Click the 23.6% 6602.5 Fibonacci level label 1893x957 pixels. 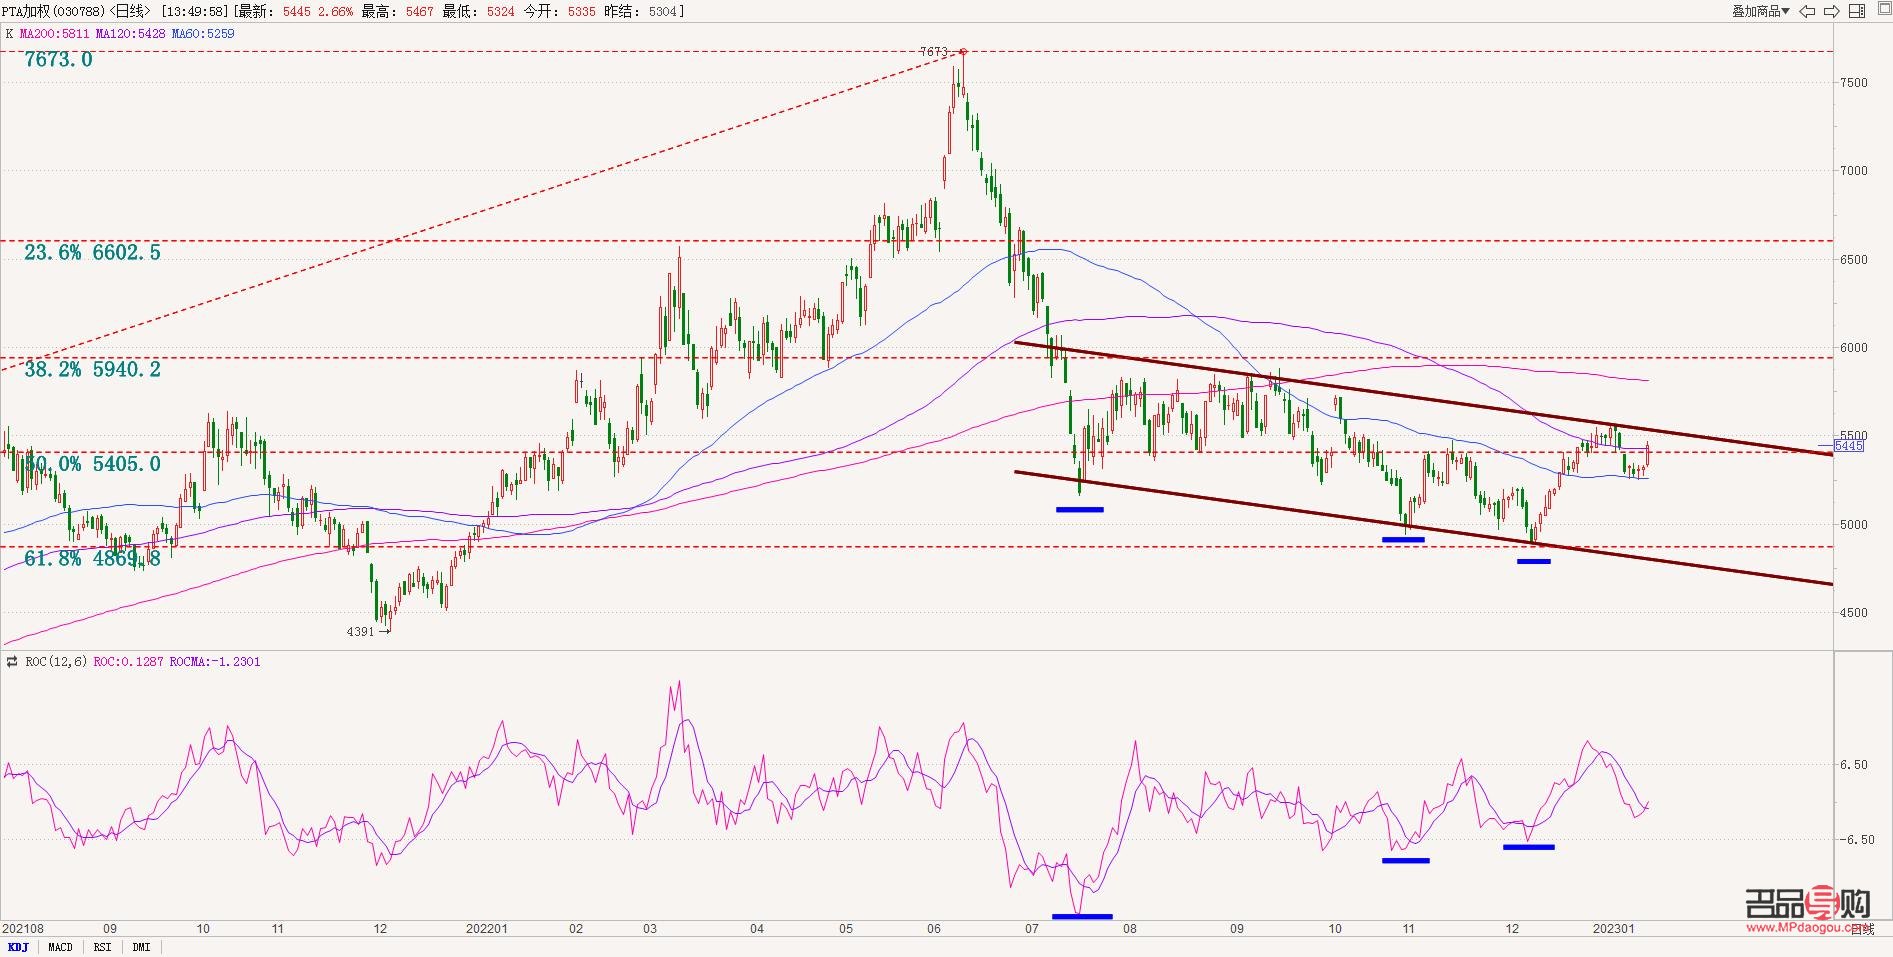coord(92,253)
